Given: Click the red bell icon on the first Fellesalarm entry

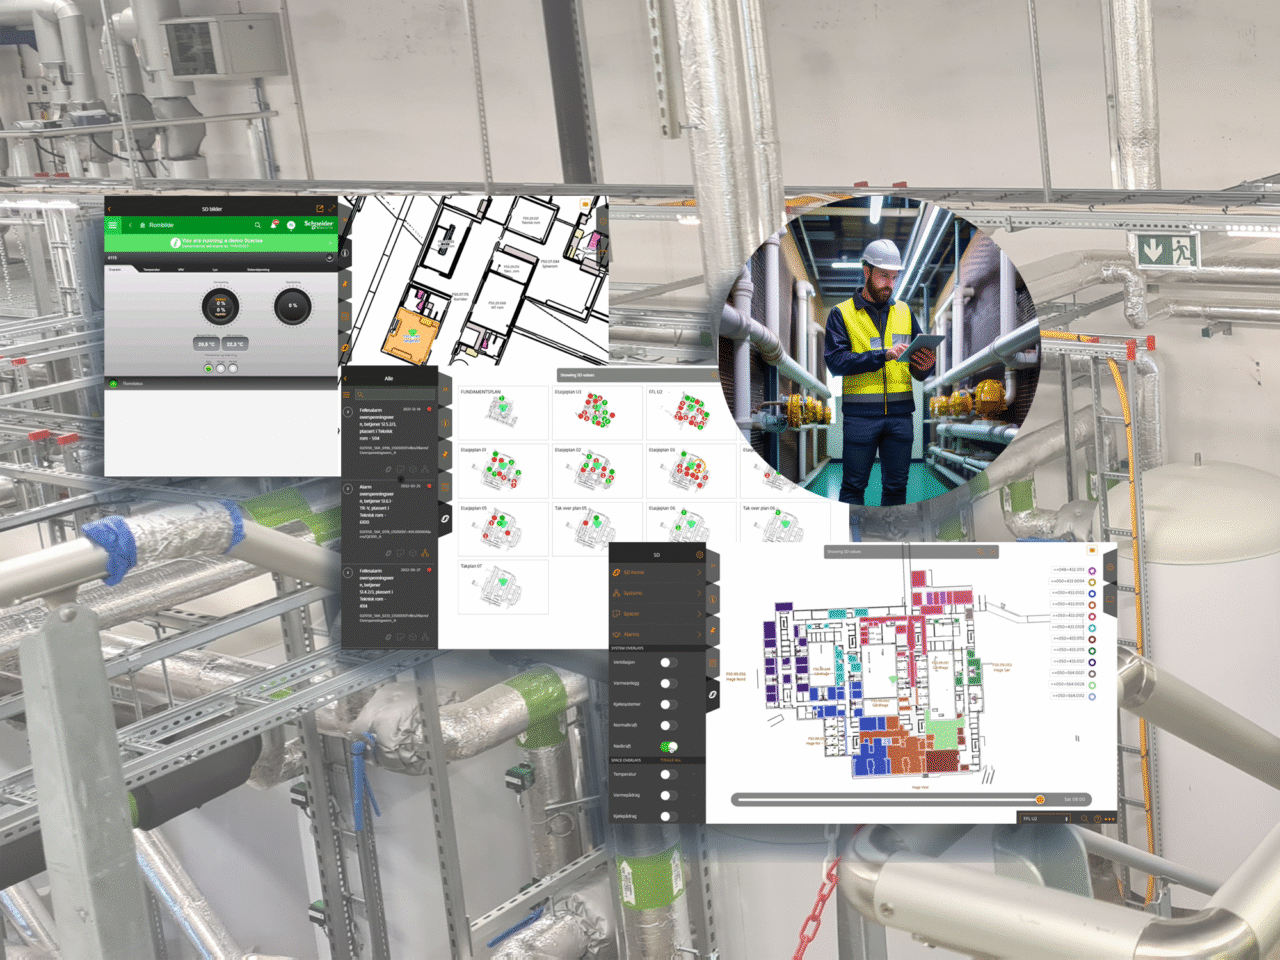Looking at the screenshot, I should 428,410.
